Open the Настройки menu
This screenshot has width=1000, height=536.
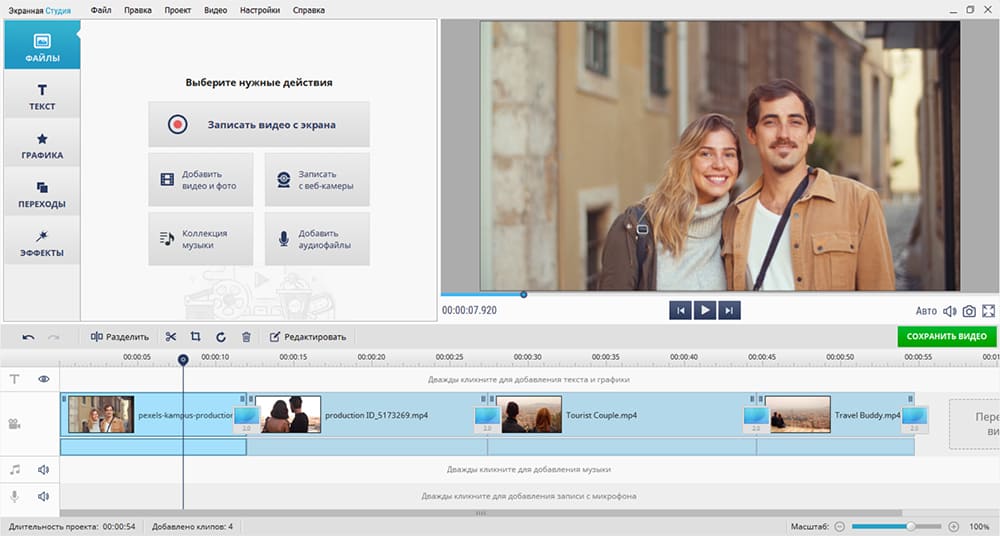(x=260, y=9)
